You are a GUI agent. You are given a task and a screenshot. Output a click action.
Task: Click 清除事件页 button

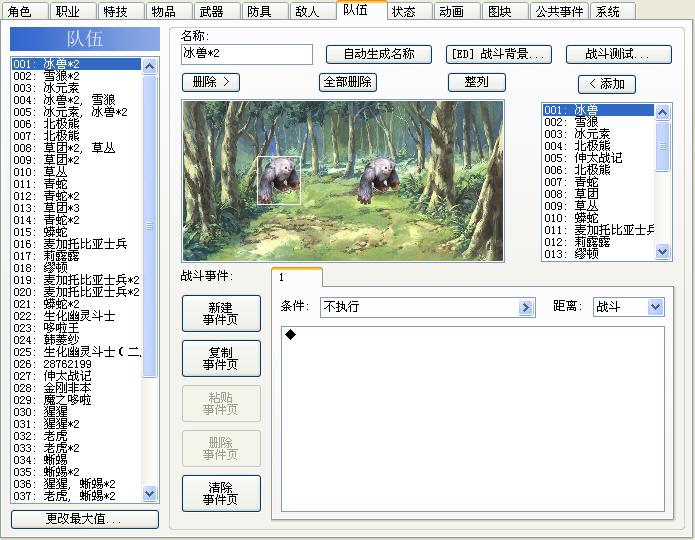tap(221, 493)
